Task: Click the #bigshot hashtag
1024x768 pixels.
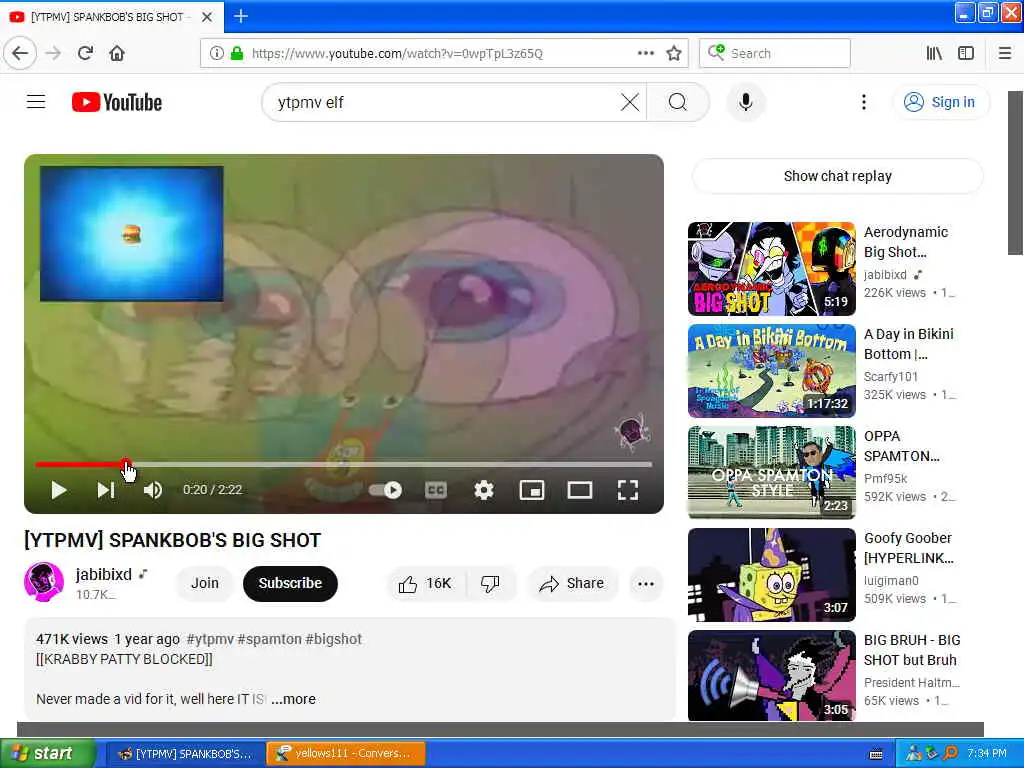Action: point(333,639)
